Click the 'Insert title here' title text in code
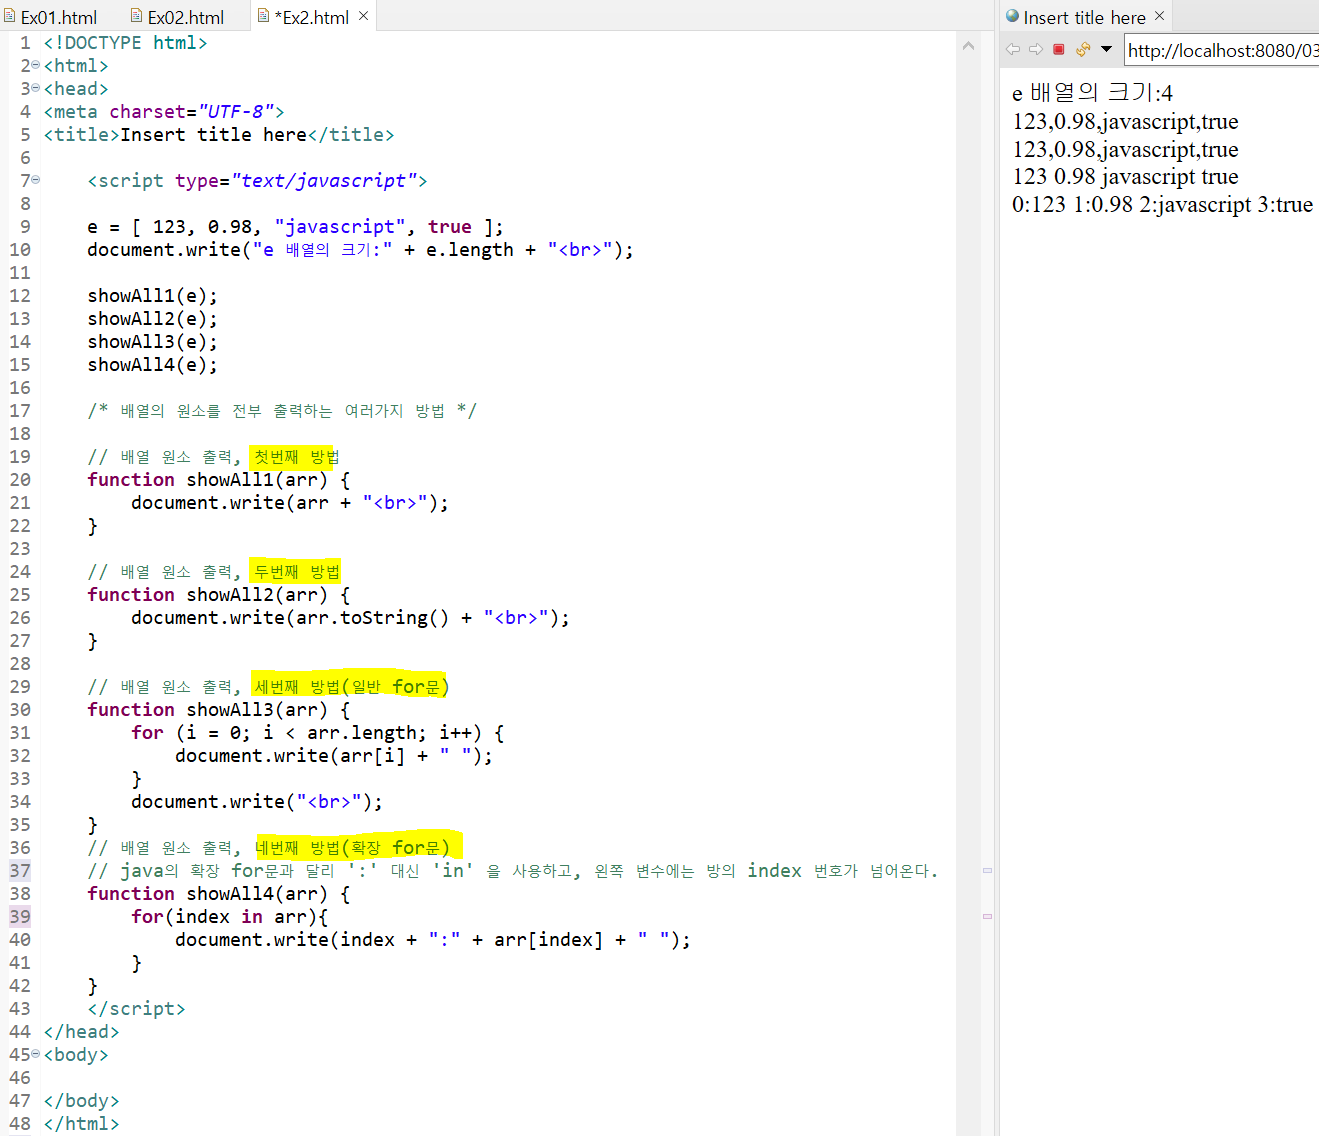1319x1136 pixels. pyautogui.click(x=214, y=135)
